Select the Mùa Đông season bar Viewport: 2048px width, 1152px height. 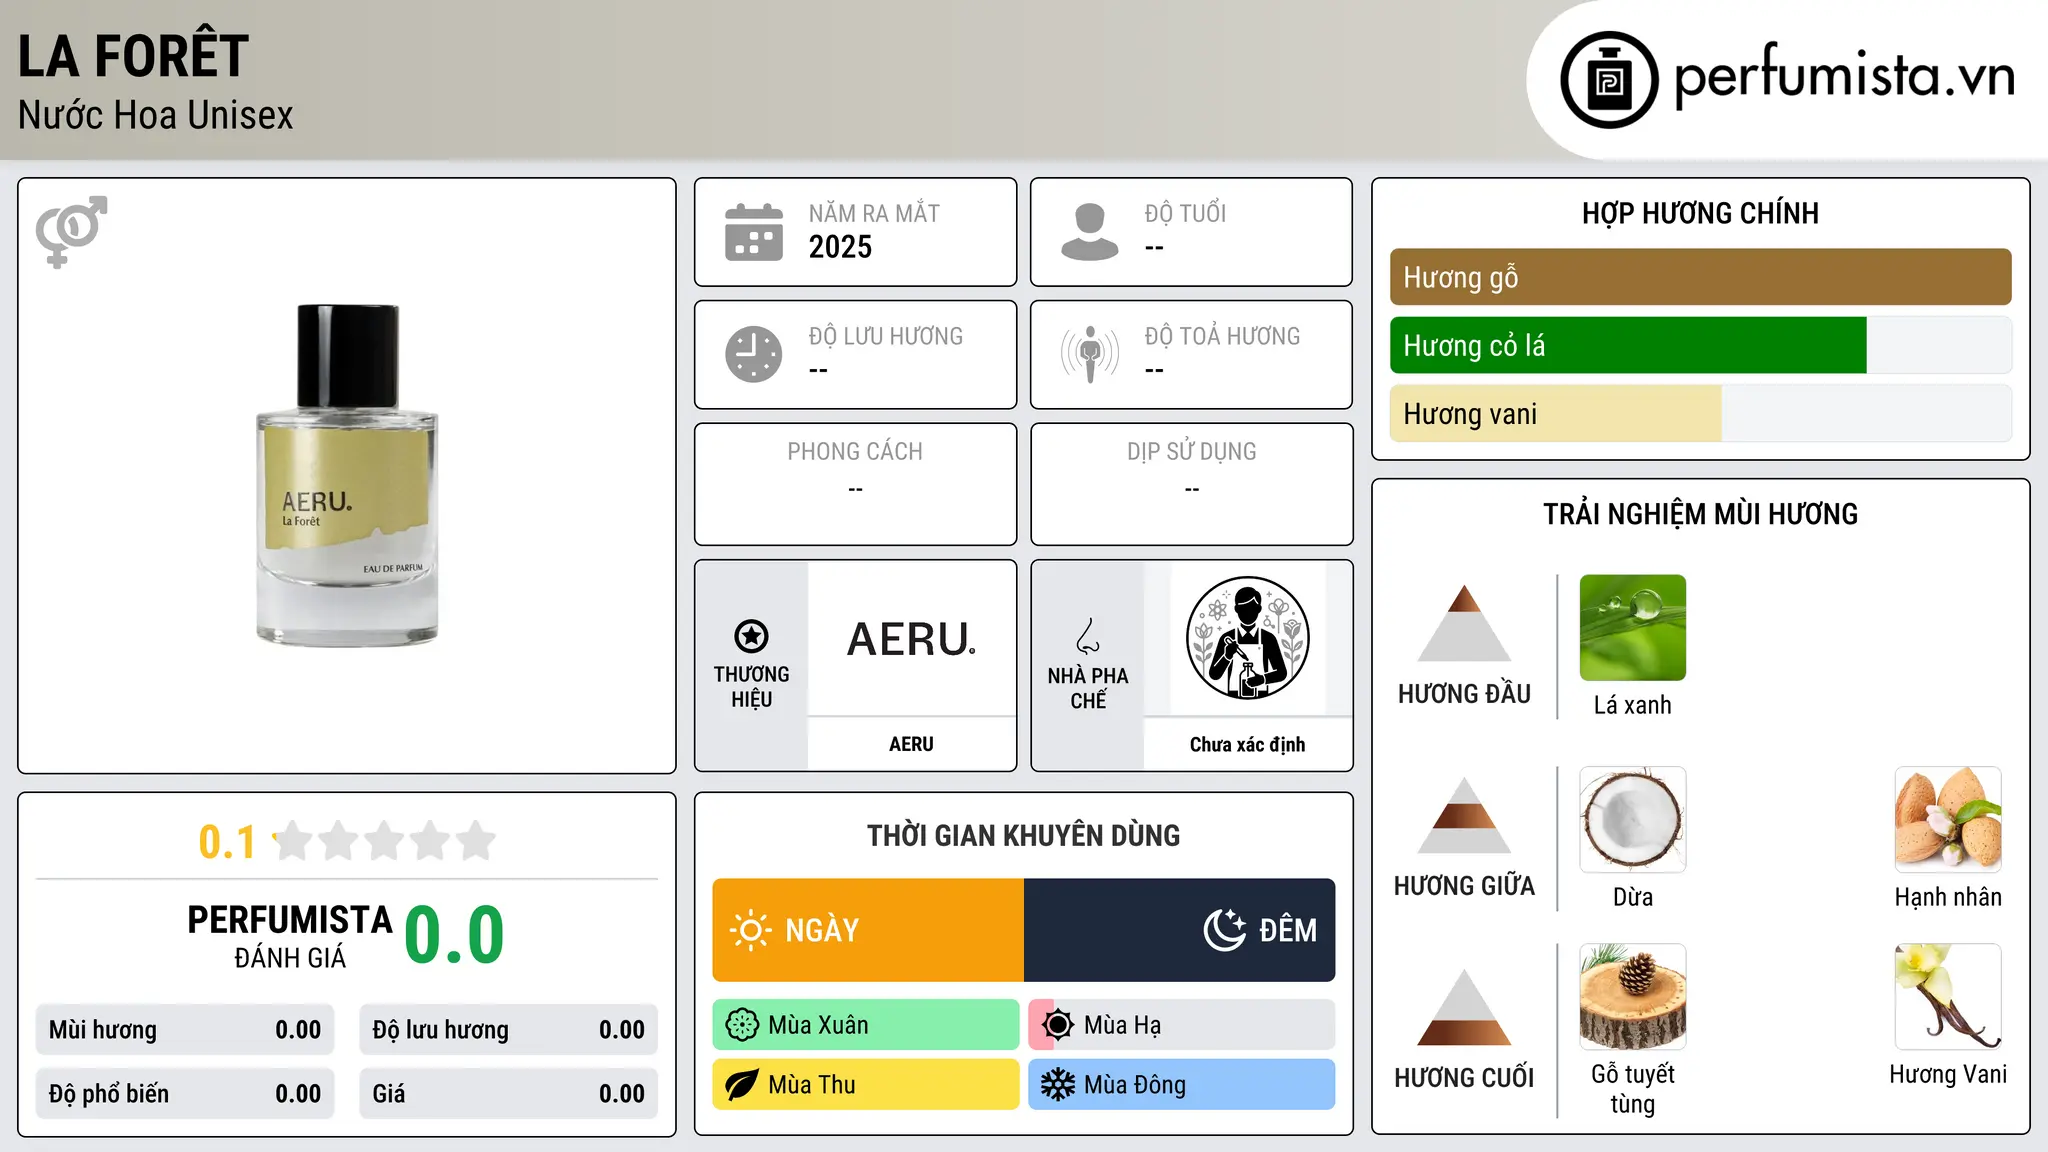click(1182, 1085)
